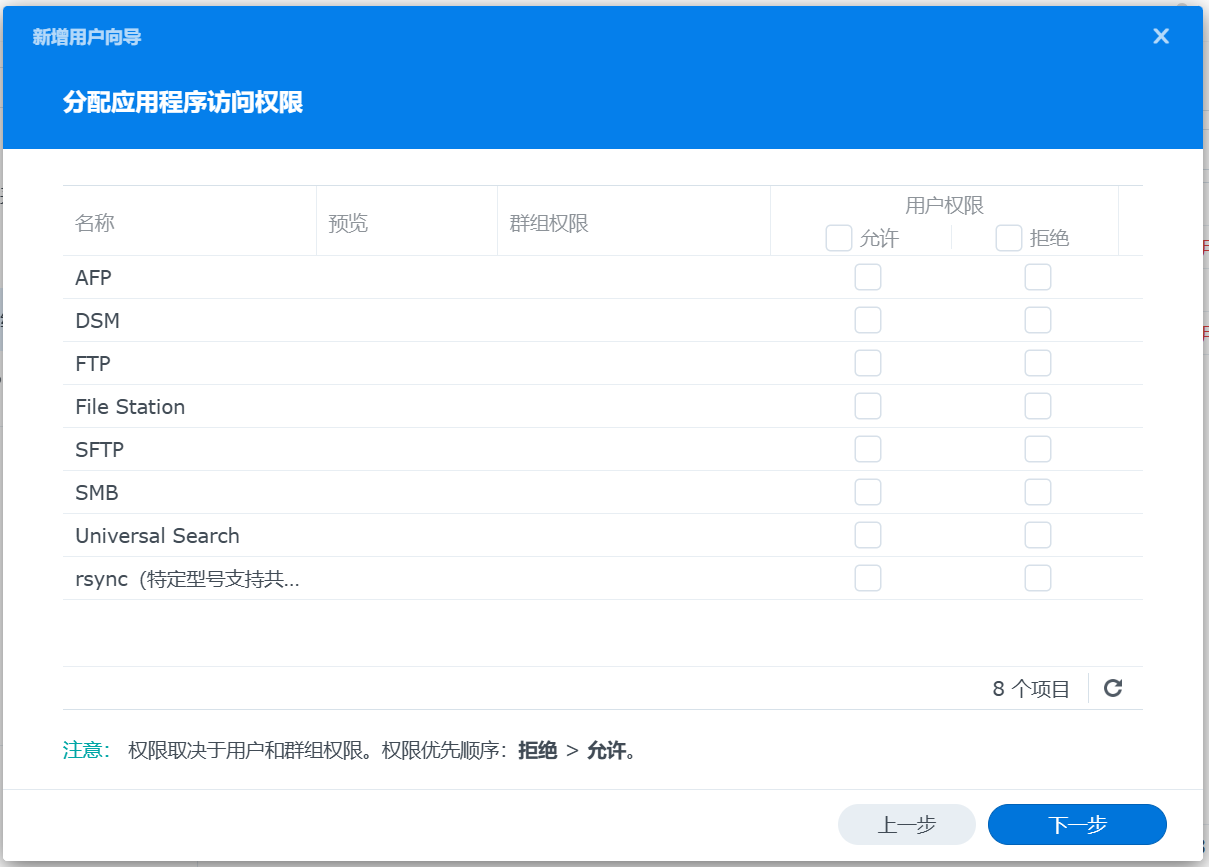The width and height of the screenshot is (1209, 867).
Task: Close the 新增用户向导 dialog
Action: tap(1160, 36)
